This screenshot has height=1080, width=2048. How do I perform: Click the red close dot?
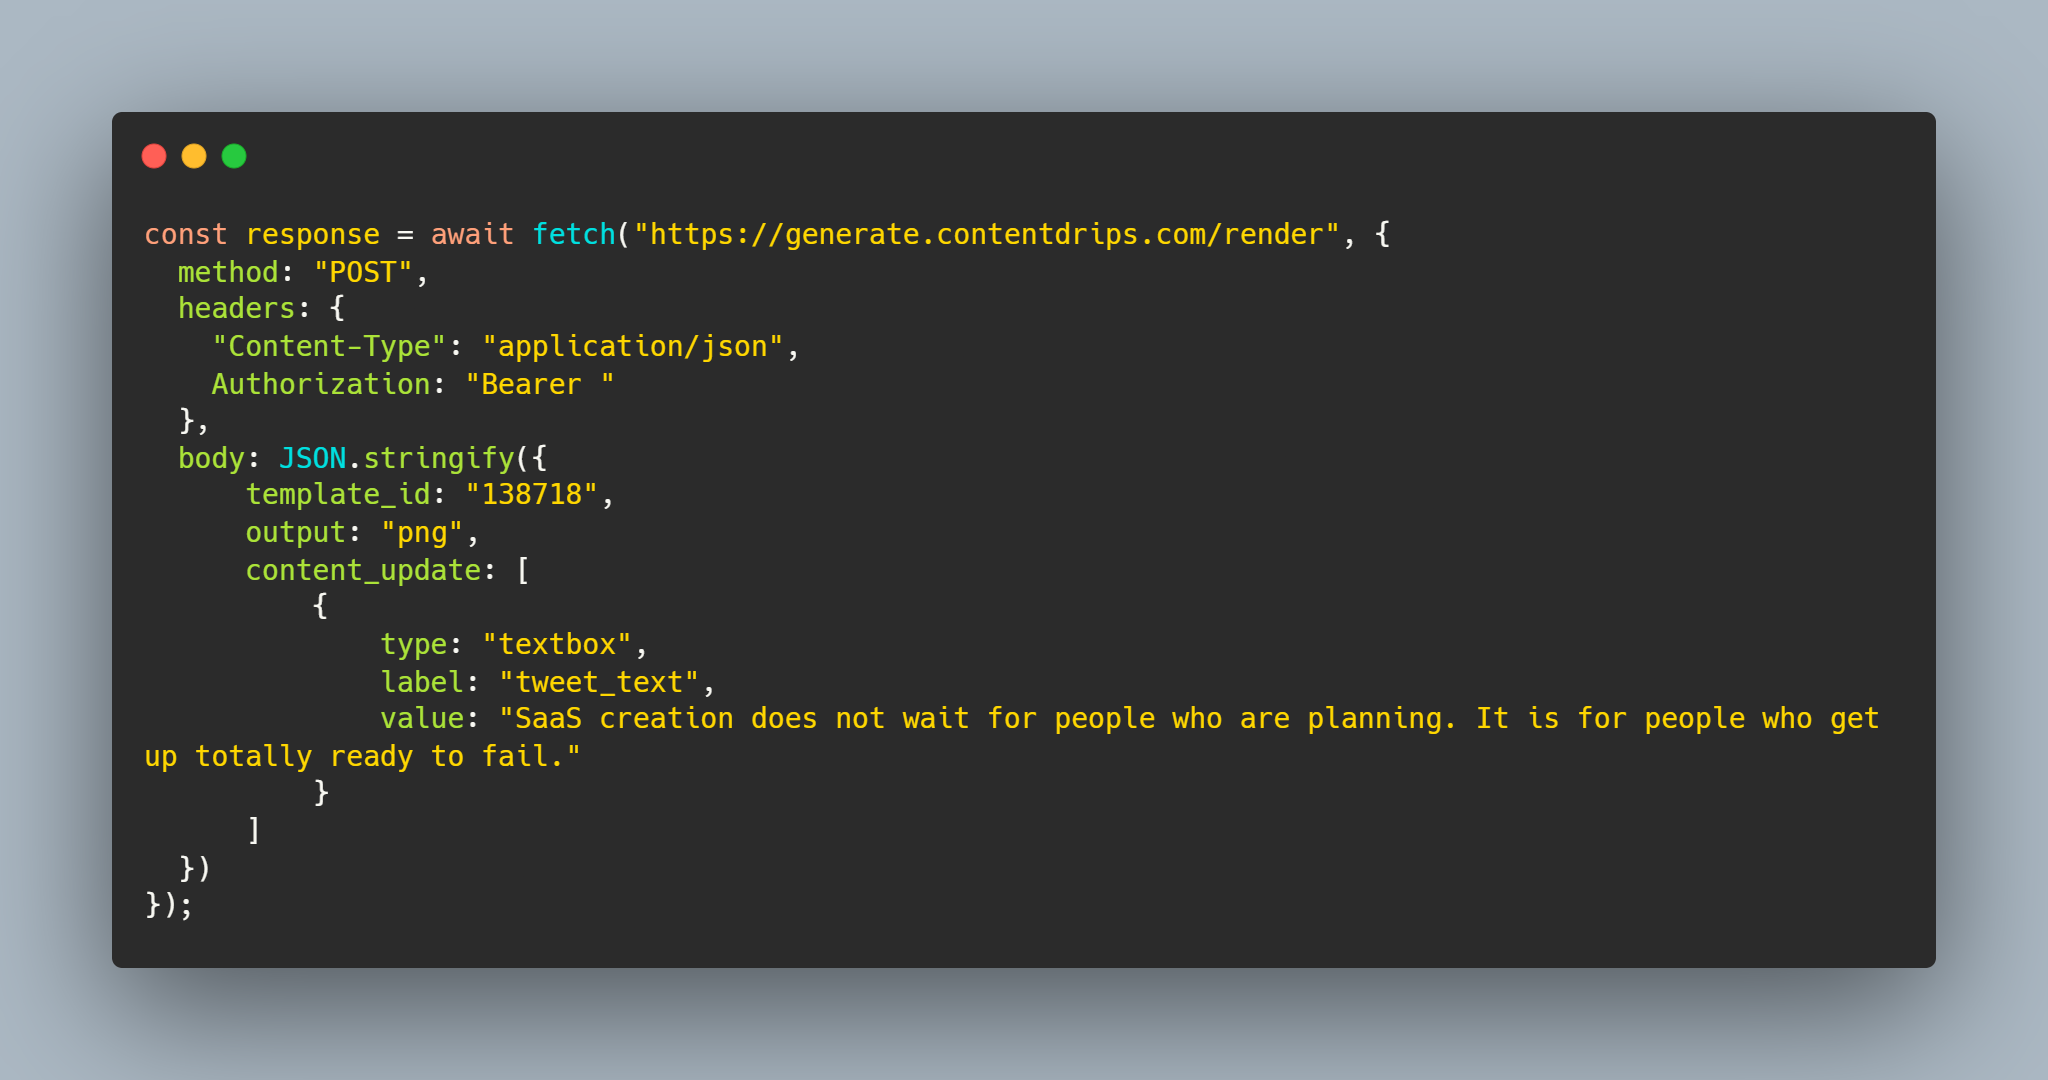(154, 156)
